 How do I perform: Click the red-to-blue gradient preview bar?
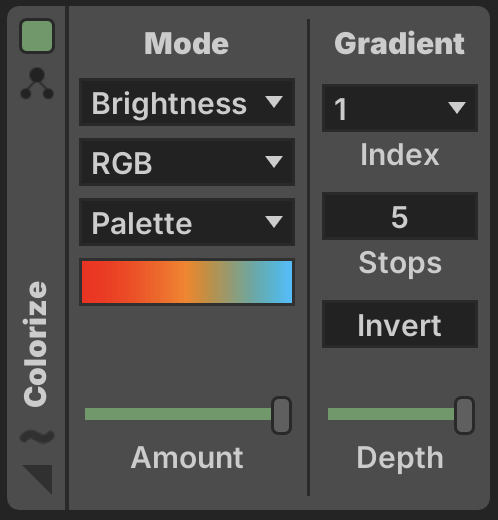click(x=187, y=282)
